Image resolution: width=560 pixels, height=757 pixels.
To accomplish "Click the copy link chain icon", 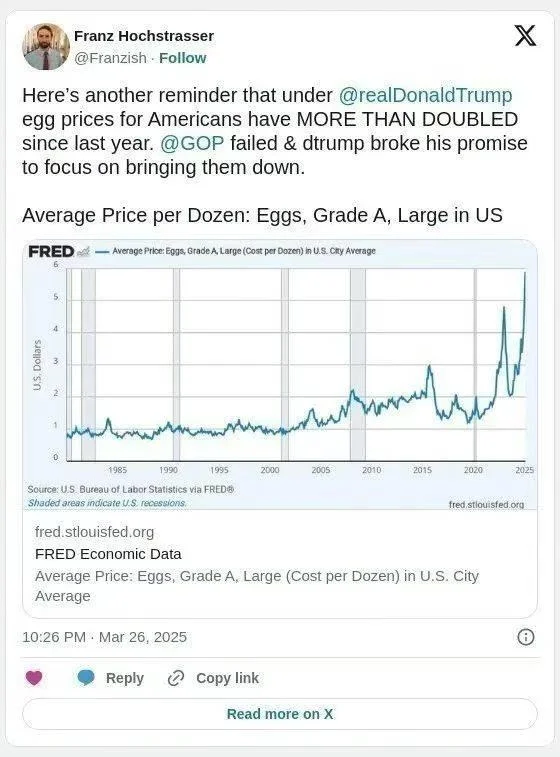I will [x=176, y=678].
